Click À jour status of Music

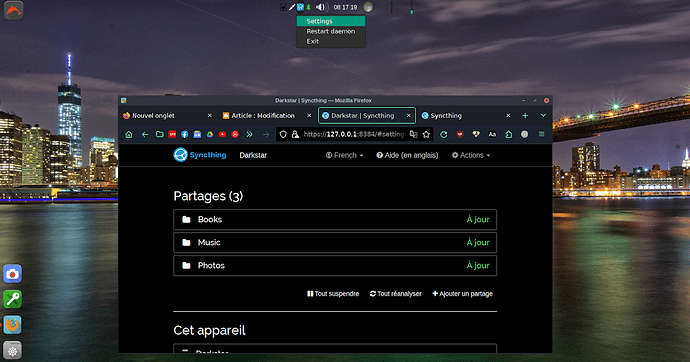click(x=478, y=242)
